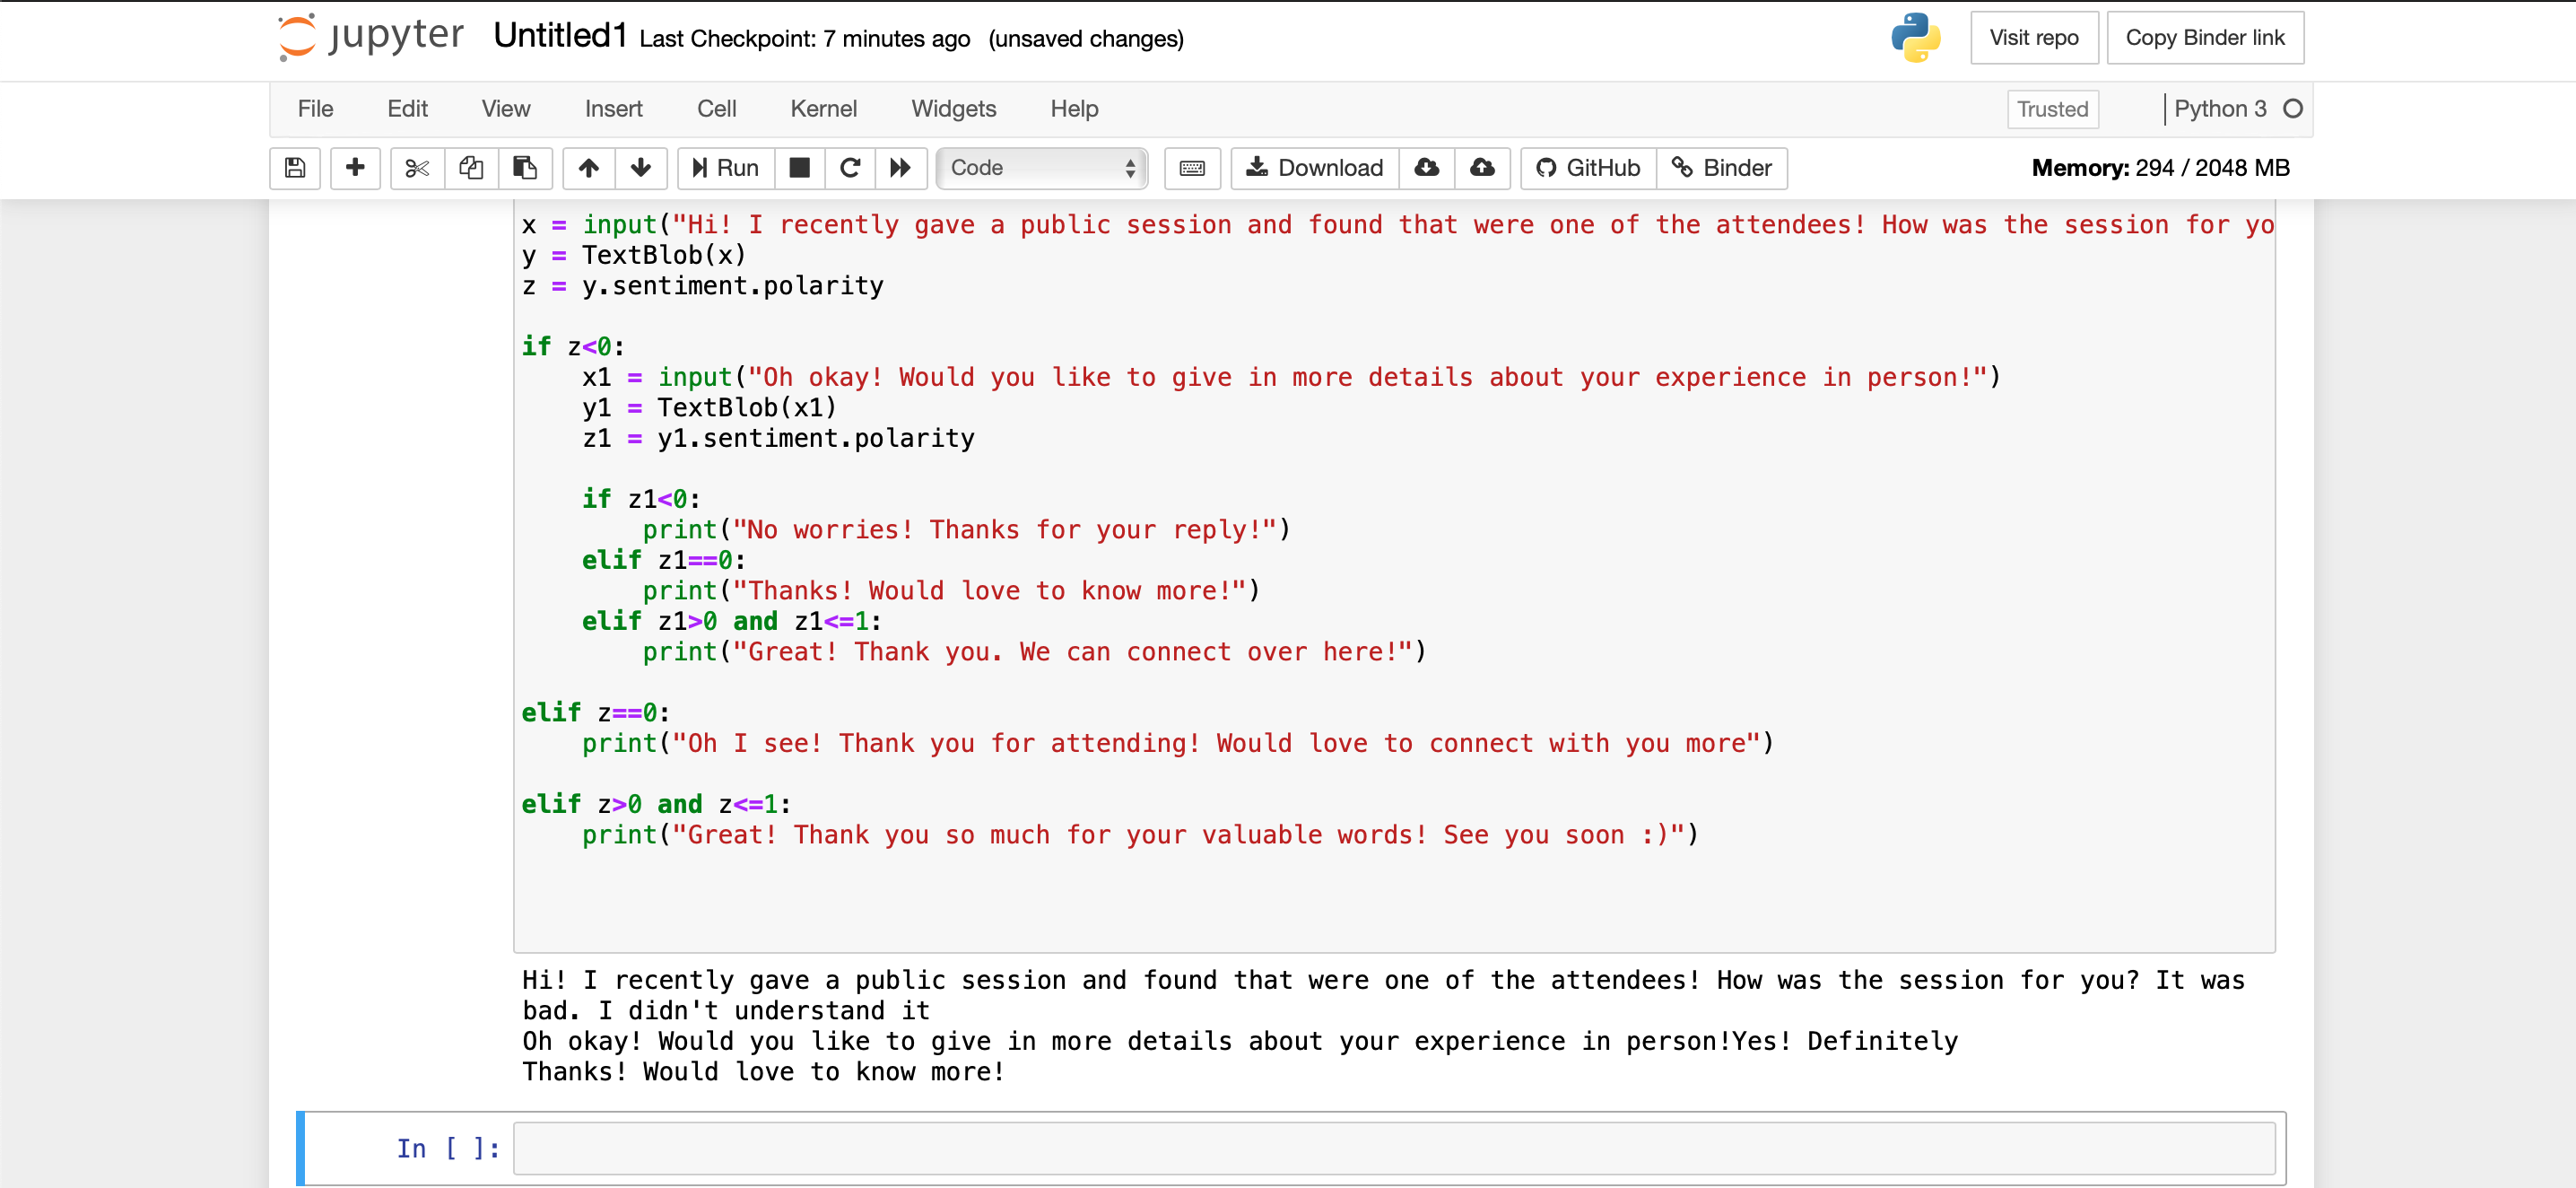Image resolution: width=2576 pixels, height=1188 pixels.
Task: Move the selected cell down
Action: tap(641, 168)
